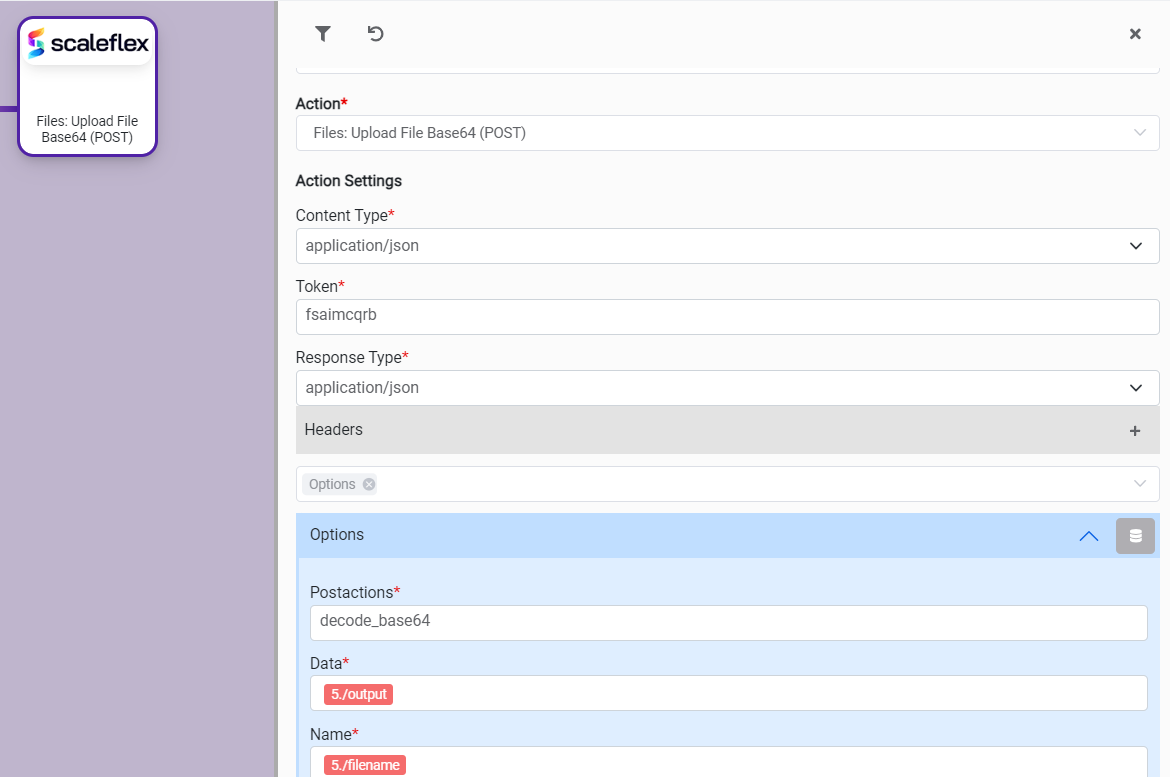Expand the optional fields multi-select arrow
The image size is (1170, 777).
(1139, 484)
